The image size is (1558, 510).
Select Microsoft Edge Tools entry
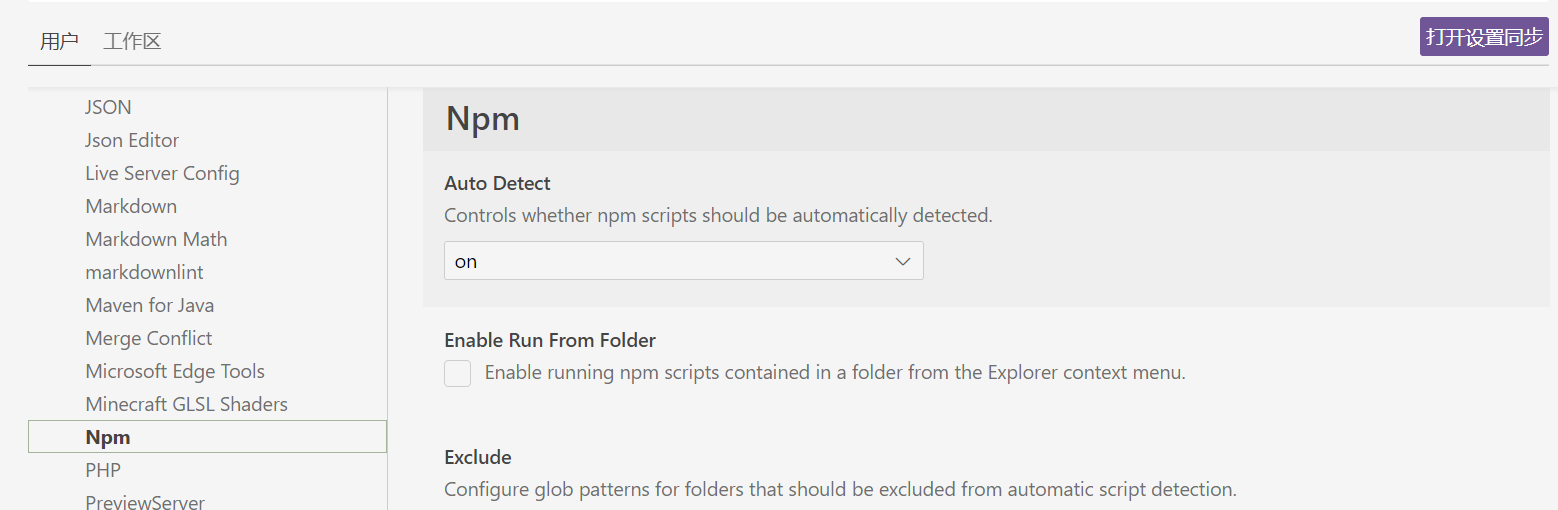[175, 371]
